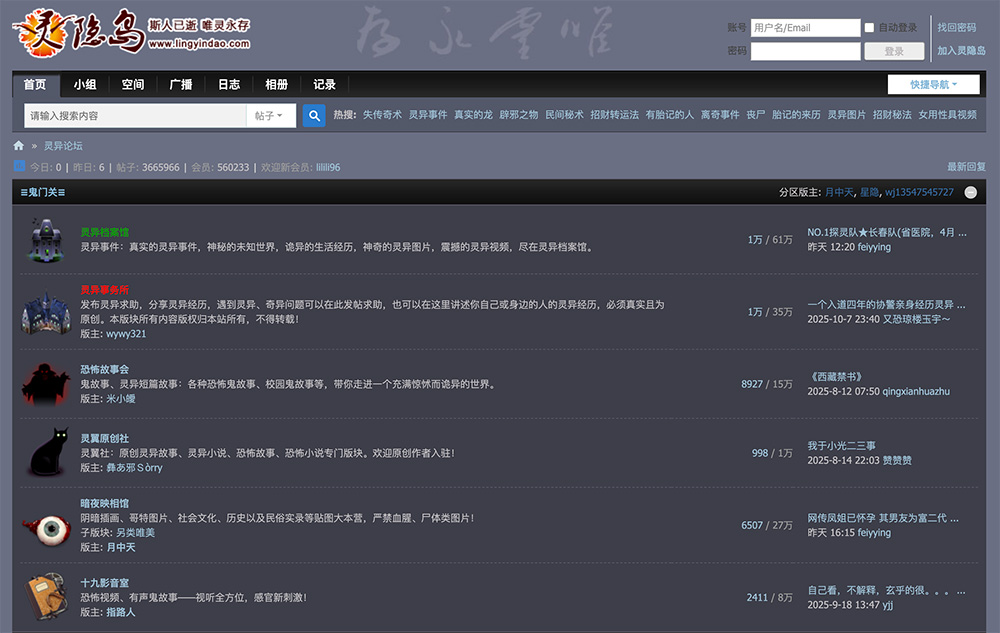1000x633 pixels.
Task: Open 暗夜映相馆 eyeball icon
Action: (46, 526)
